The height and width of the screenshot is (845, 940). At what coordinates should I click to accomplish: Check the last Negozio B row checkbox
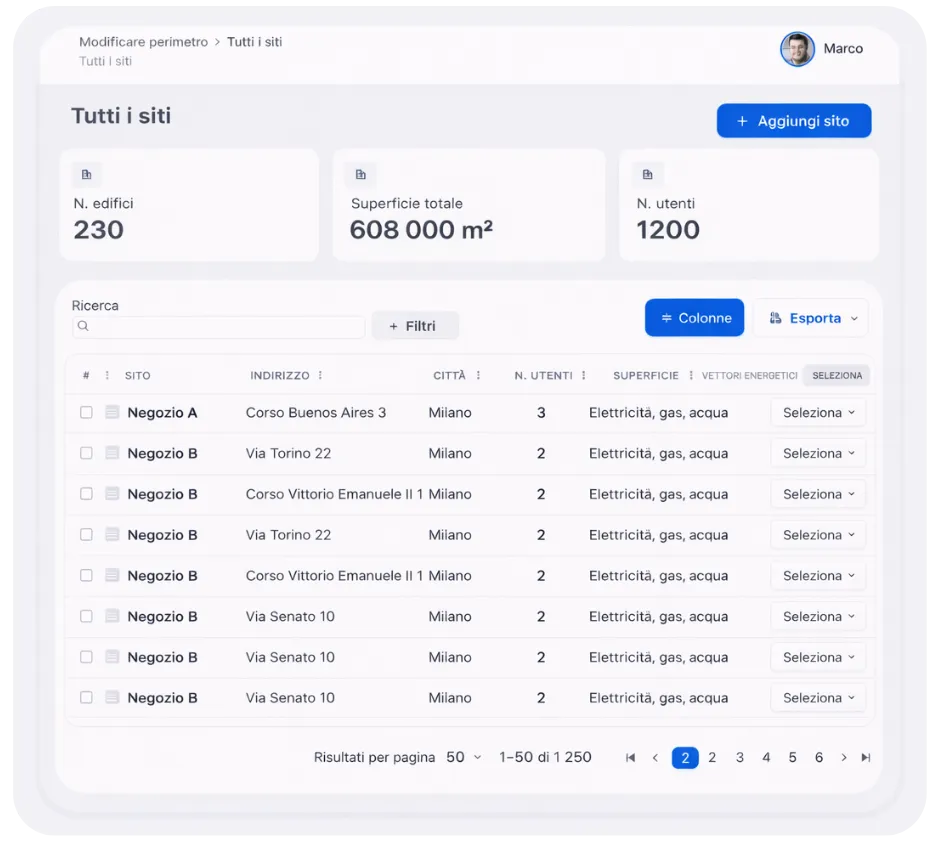coord(86,698)
